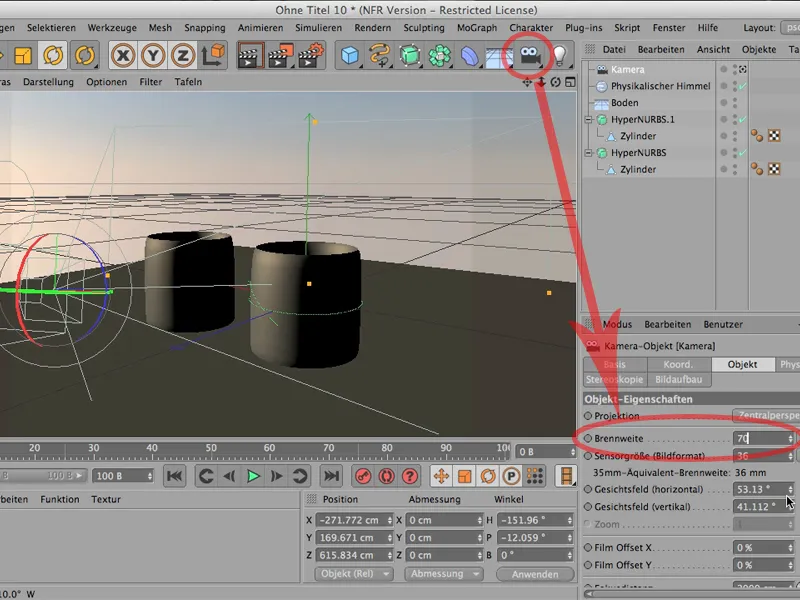Click Position X field stepper
This screenshot has width=800, height=600.
point(390,520)
